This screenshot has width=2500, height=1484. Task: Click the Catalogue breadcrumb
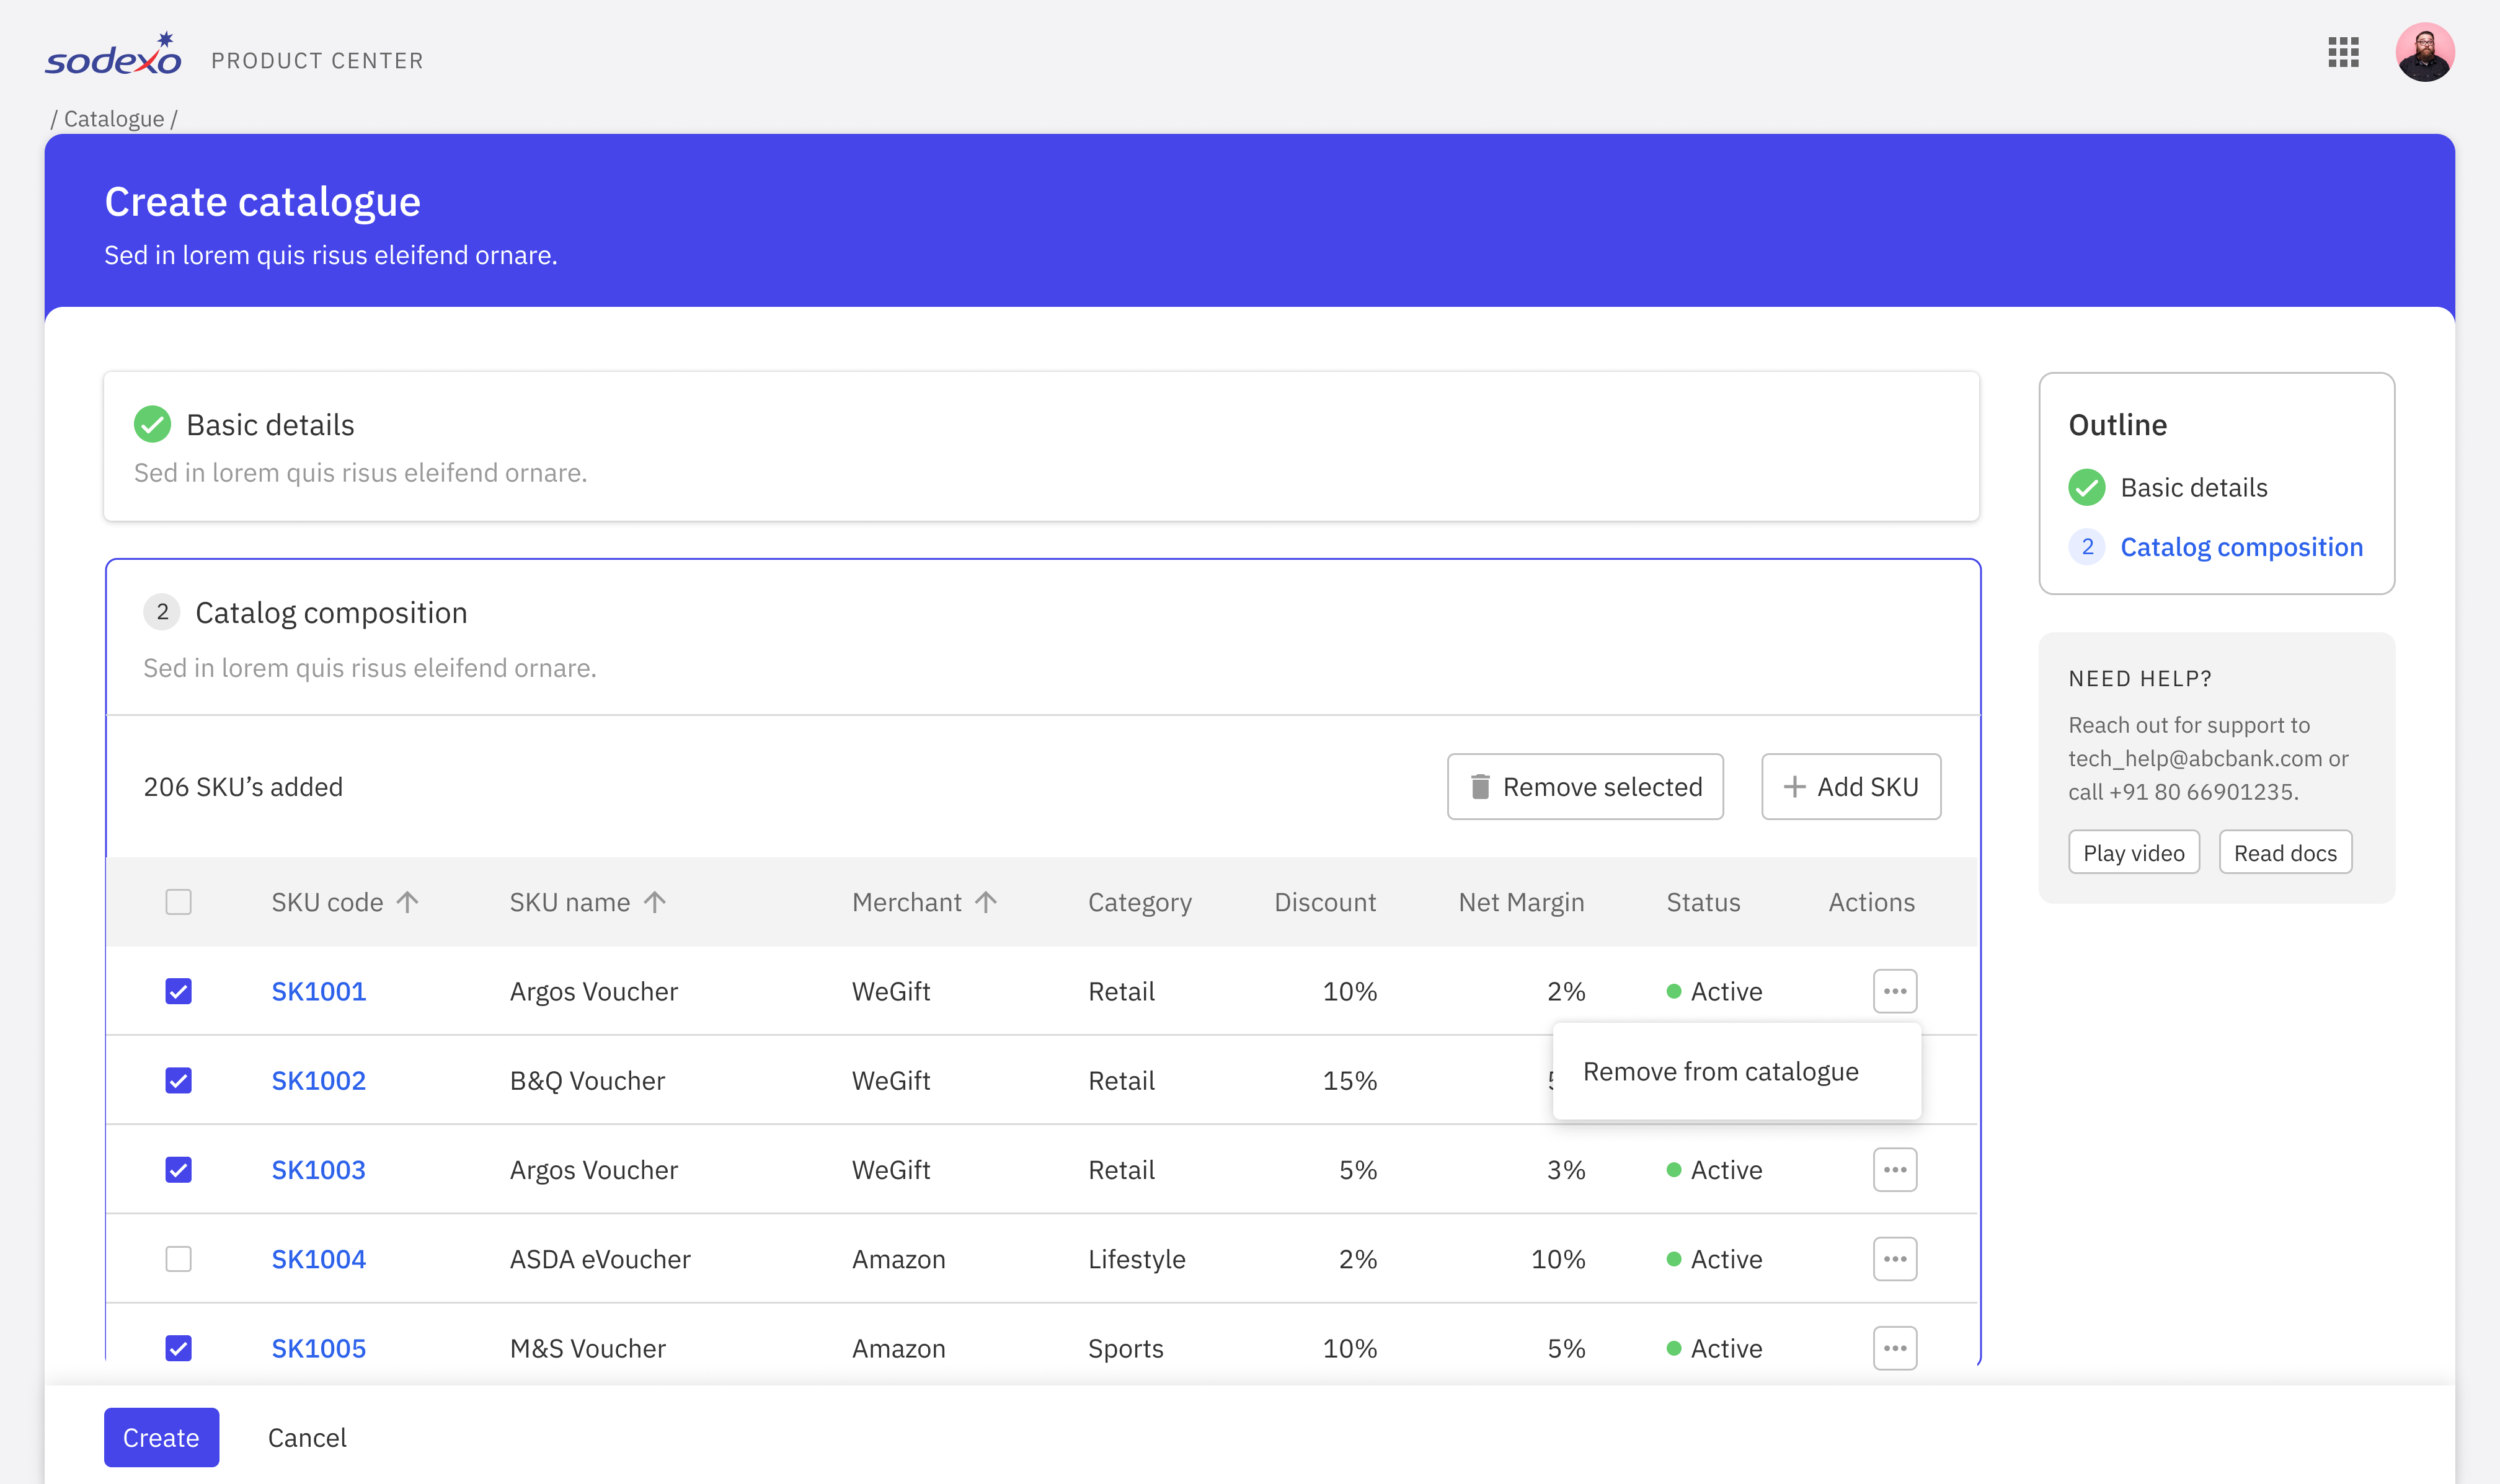[113, 119]
